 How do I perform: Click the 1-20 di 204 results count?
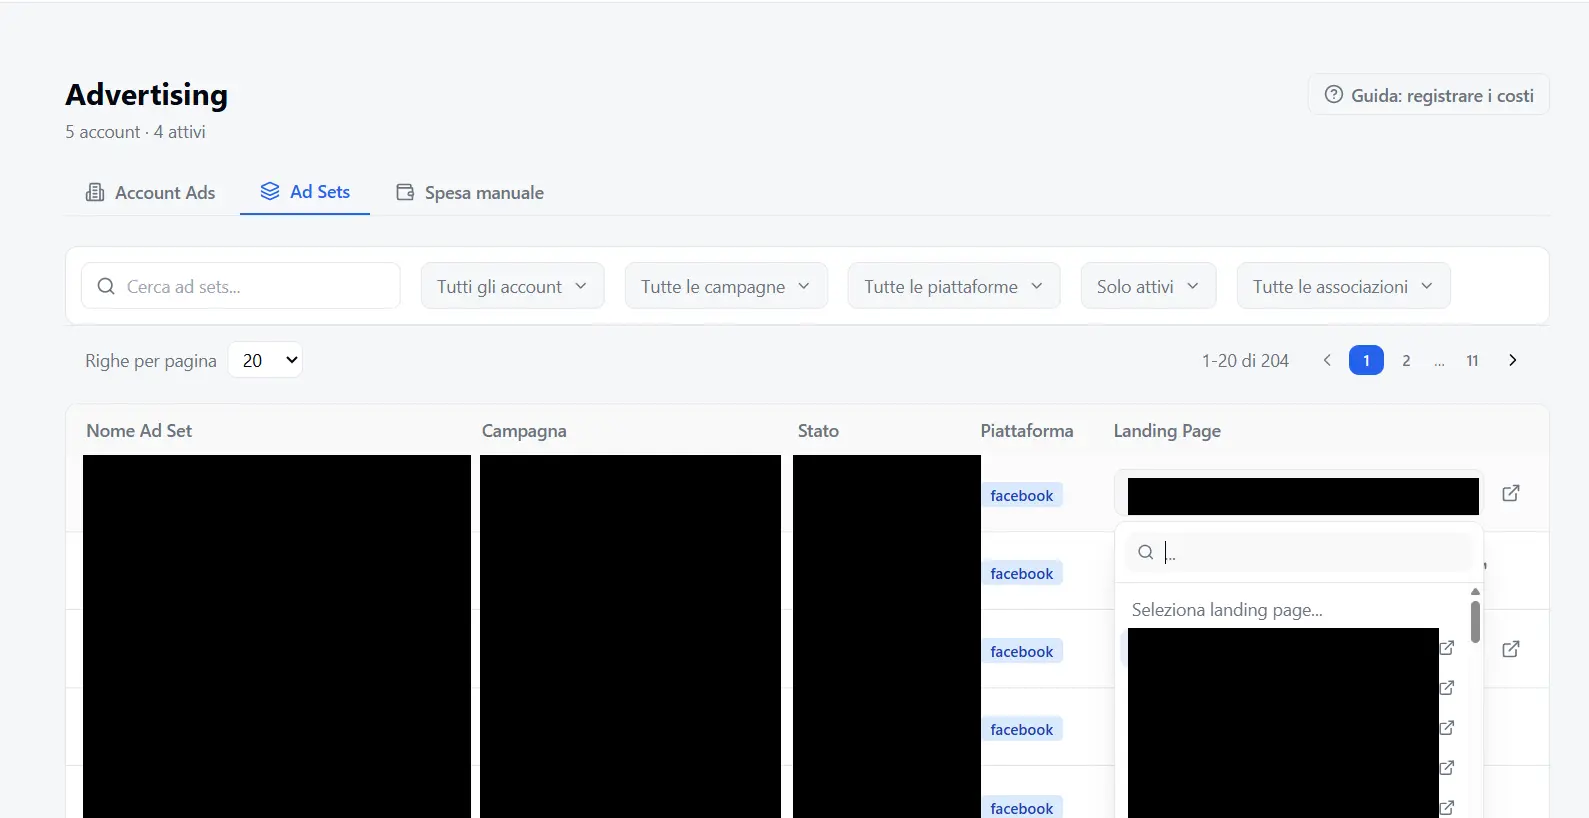(1245, 361)
